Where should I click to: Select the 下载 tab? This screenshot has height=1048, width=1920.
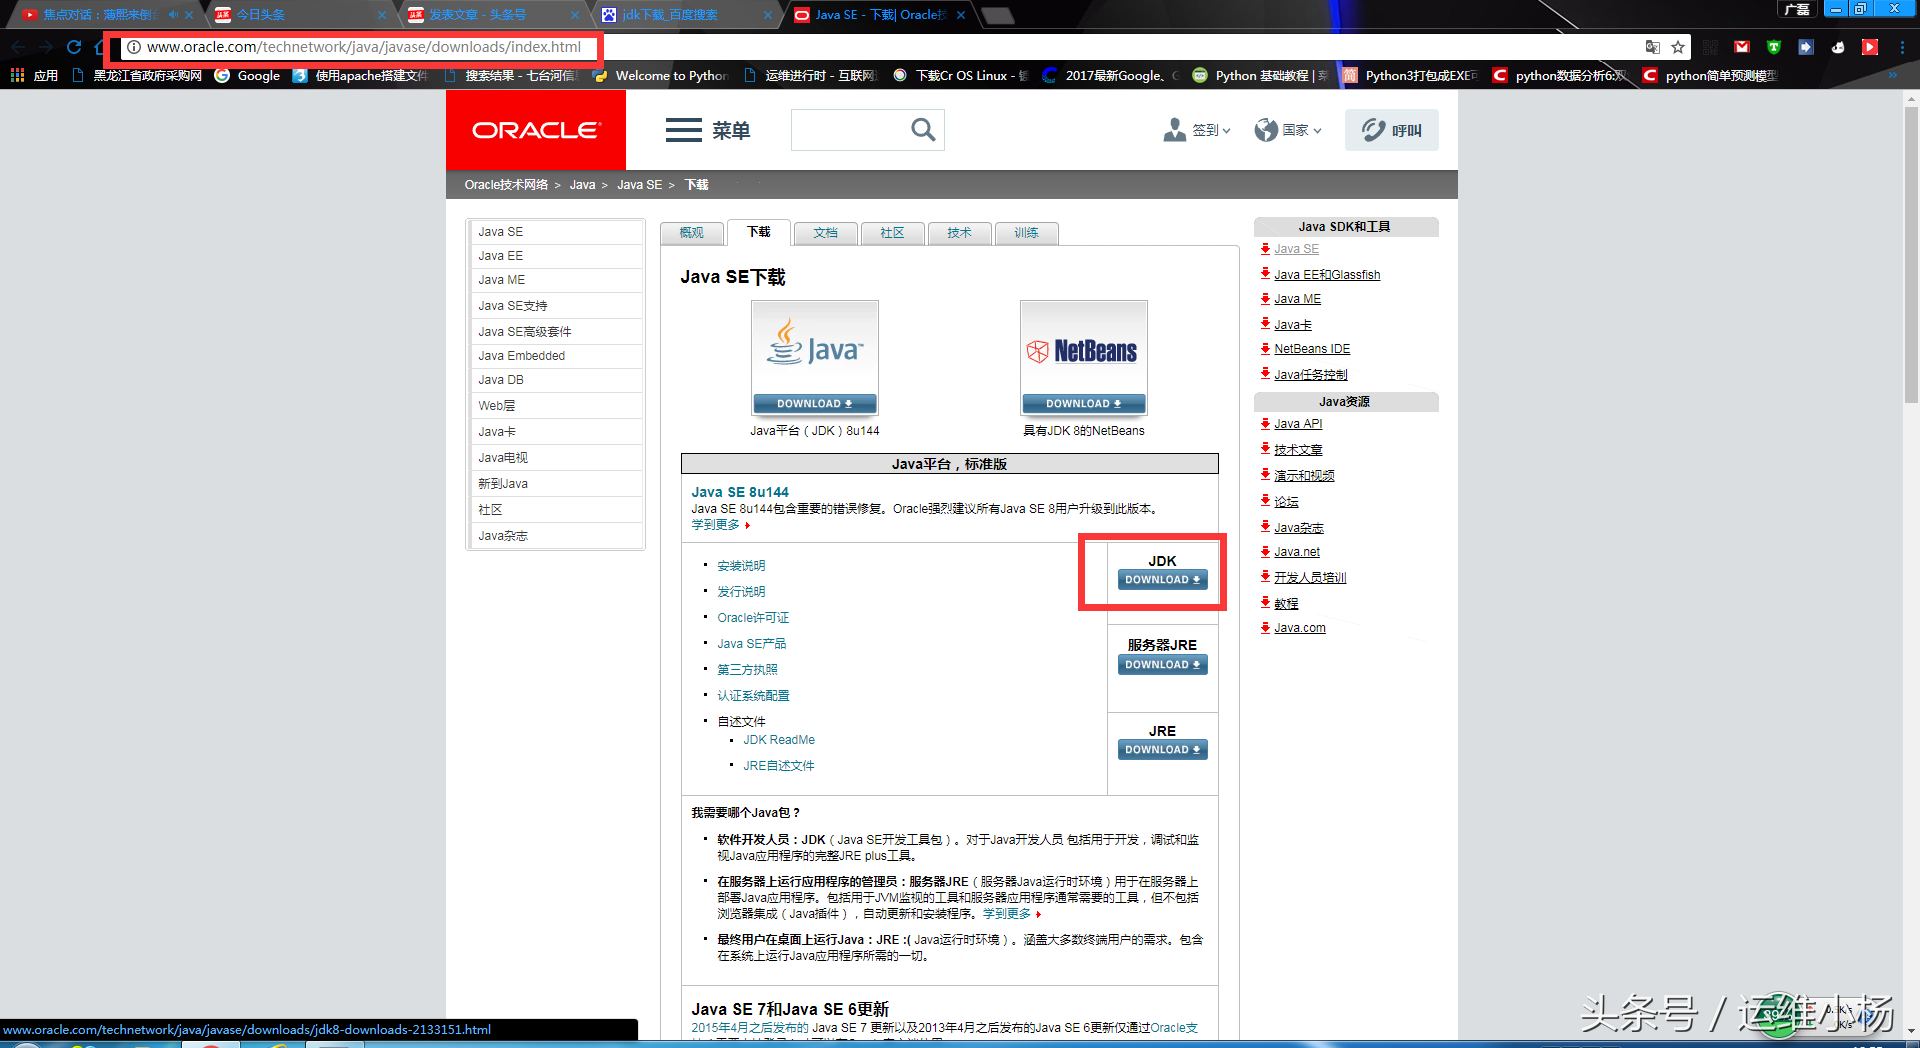pyautogui.click(x=759, y=232)
